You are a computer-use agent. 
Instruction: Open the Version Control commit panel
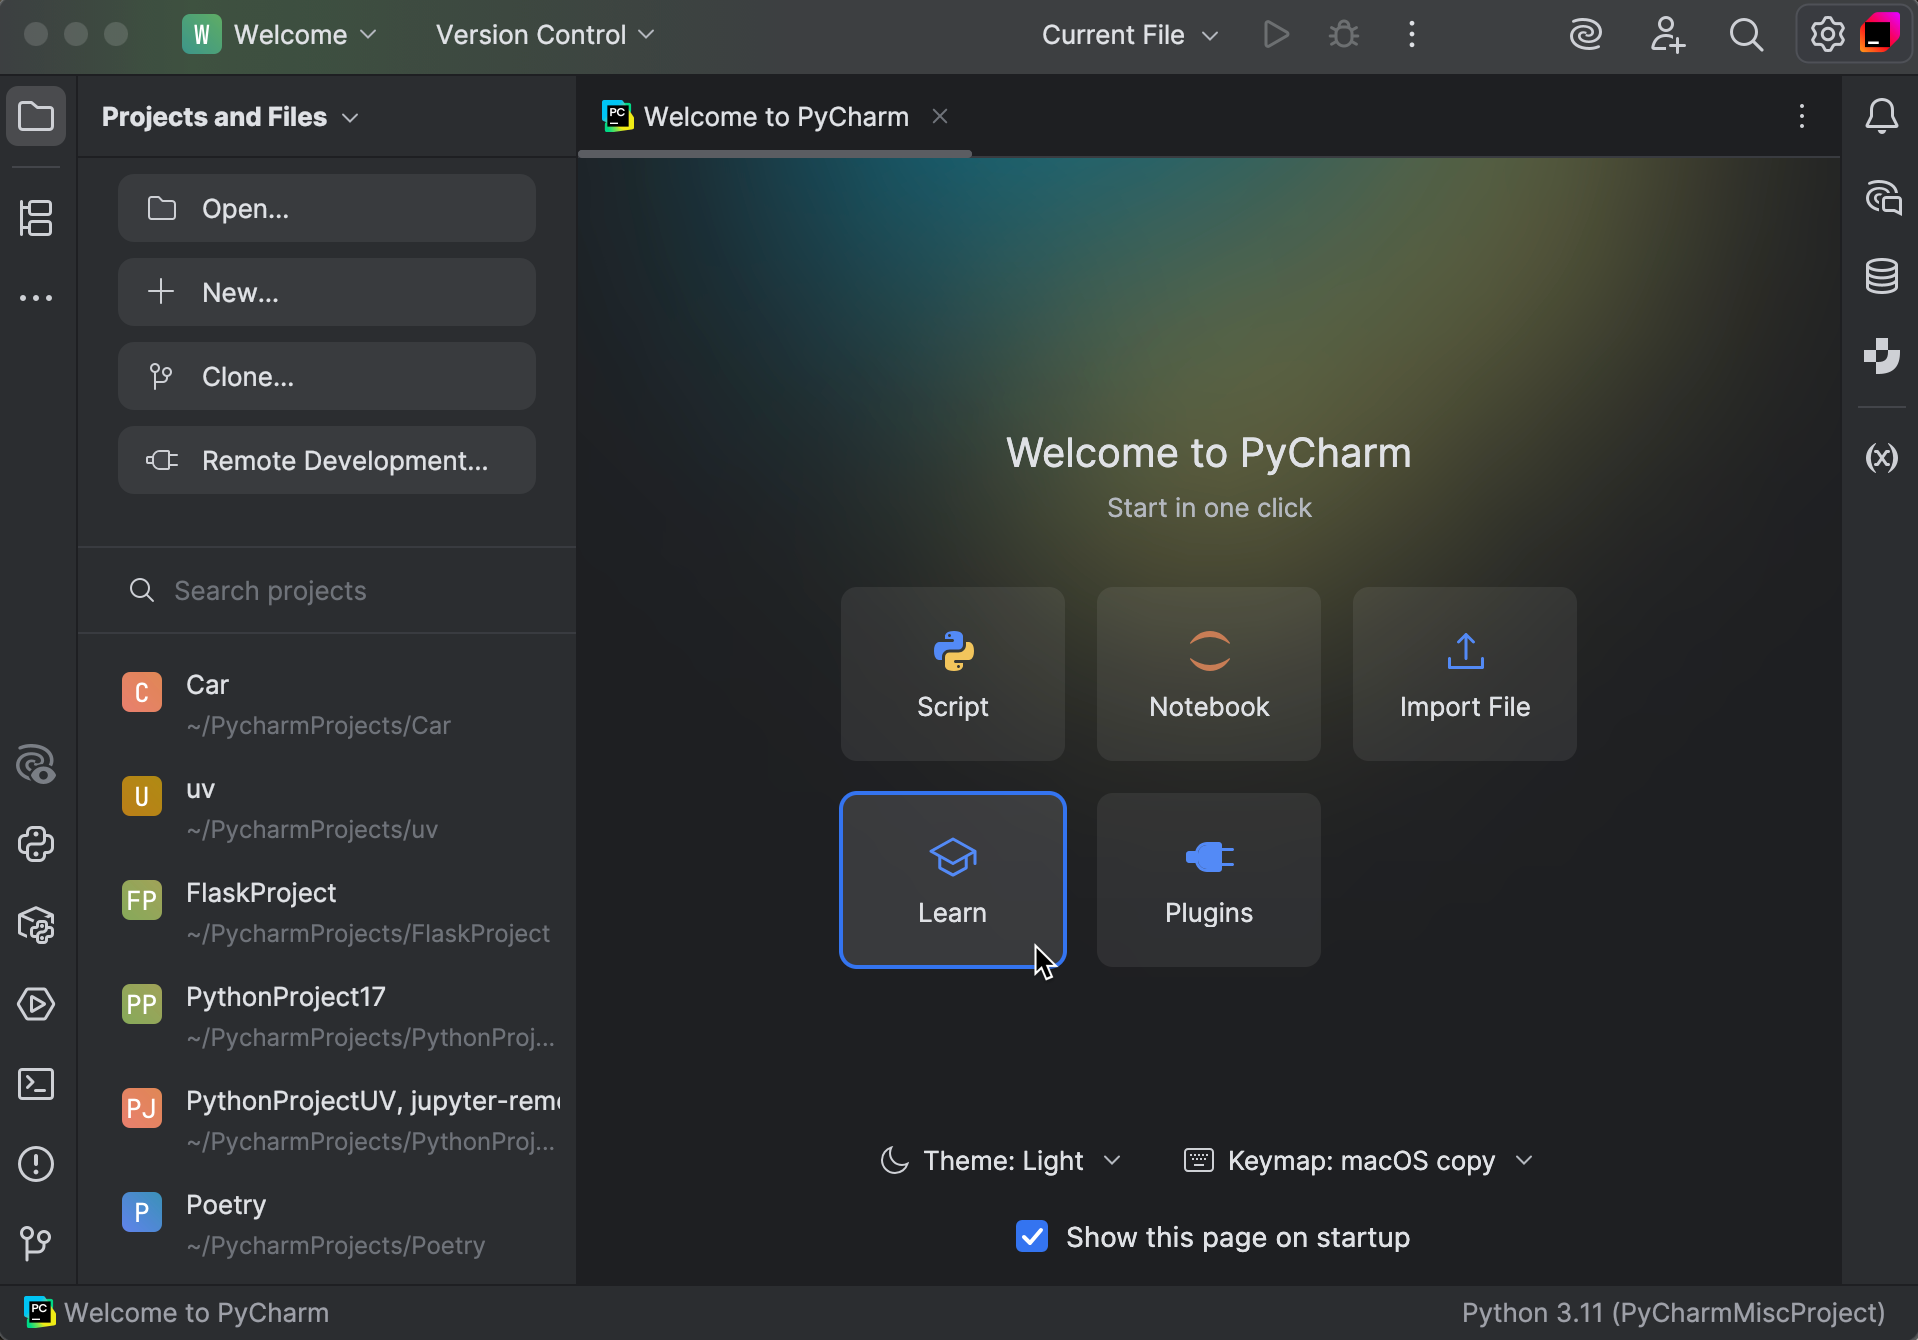coord(37,217)
